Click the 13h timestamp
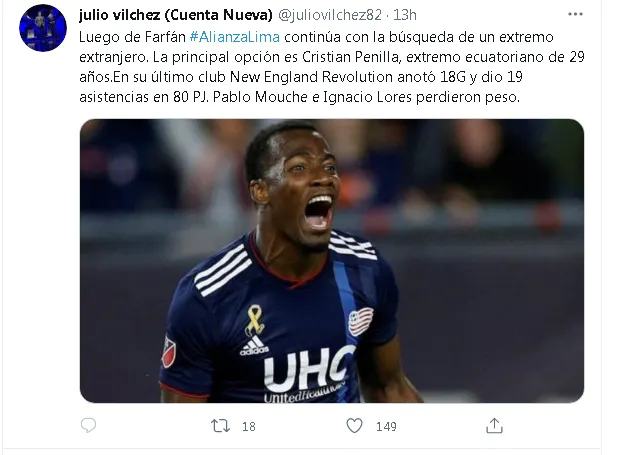Viewport: 625px width, 455px height. point(405,15)
